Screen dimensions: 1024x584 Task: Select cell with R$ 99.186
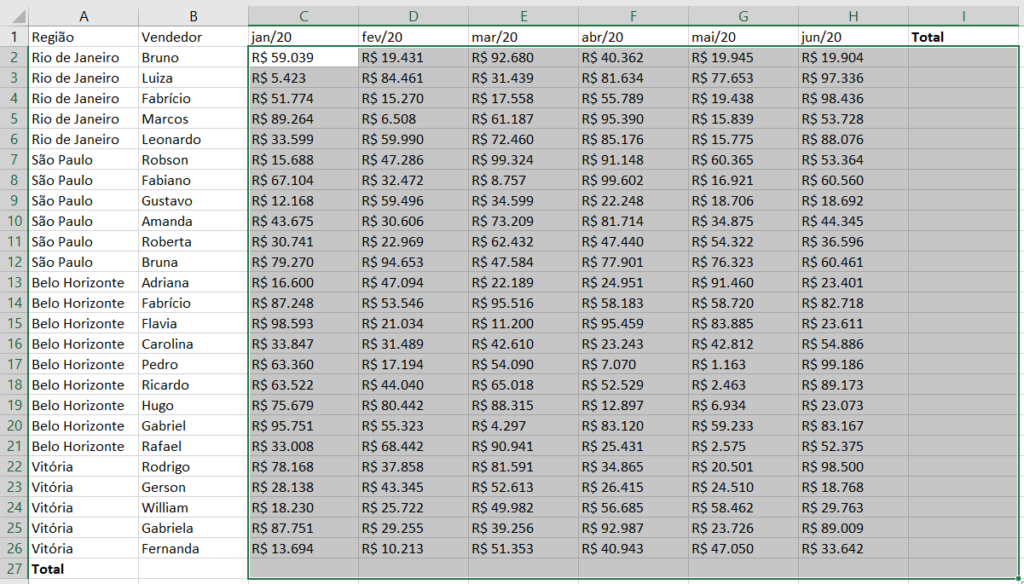853,365
